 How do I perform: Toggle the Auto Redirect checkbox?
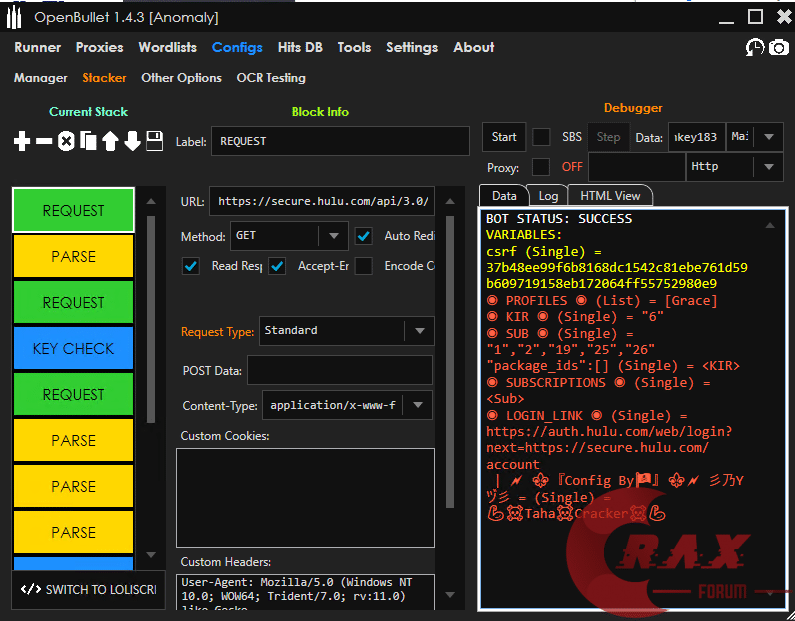click(364, 237)
